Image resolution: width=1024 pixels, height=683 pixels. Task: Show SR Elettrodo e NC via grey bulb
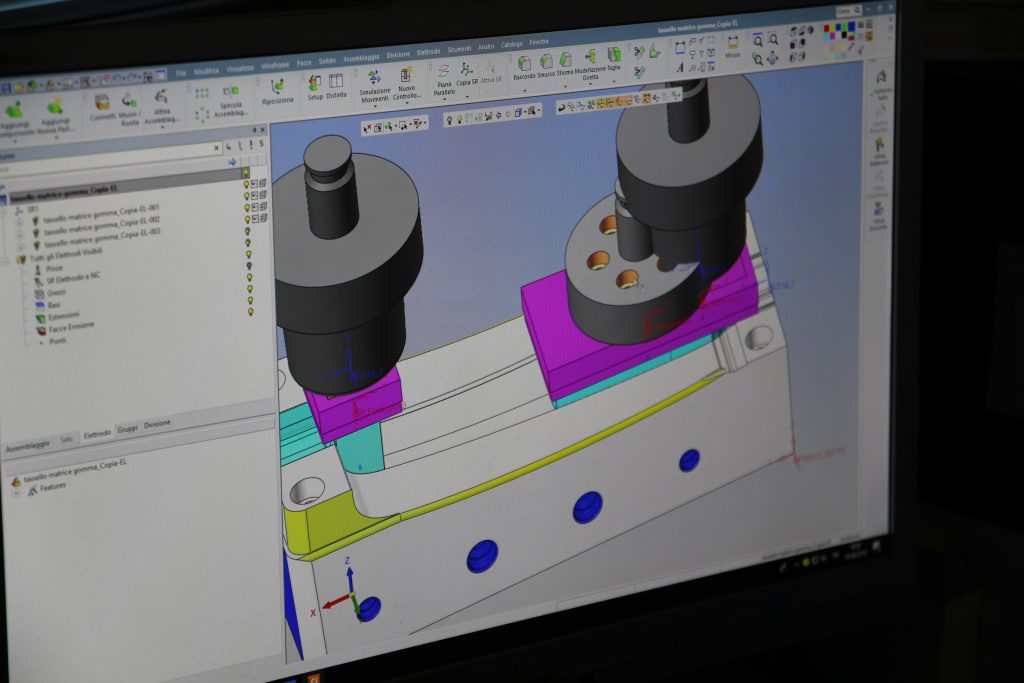pyautogui.click(x=249, y=266)
